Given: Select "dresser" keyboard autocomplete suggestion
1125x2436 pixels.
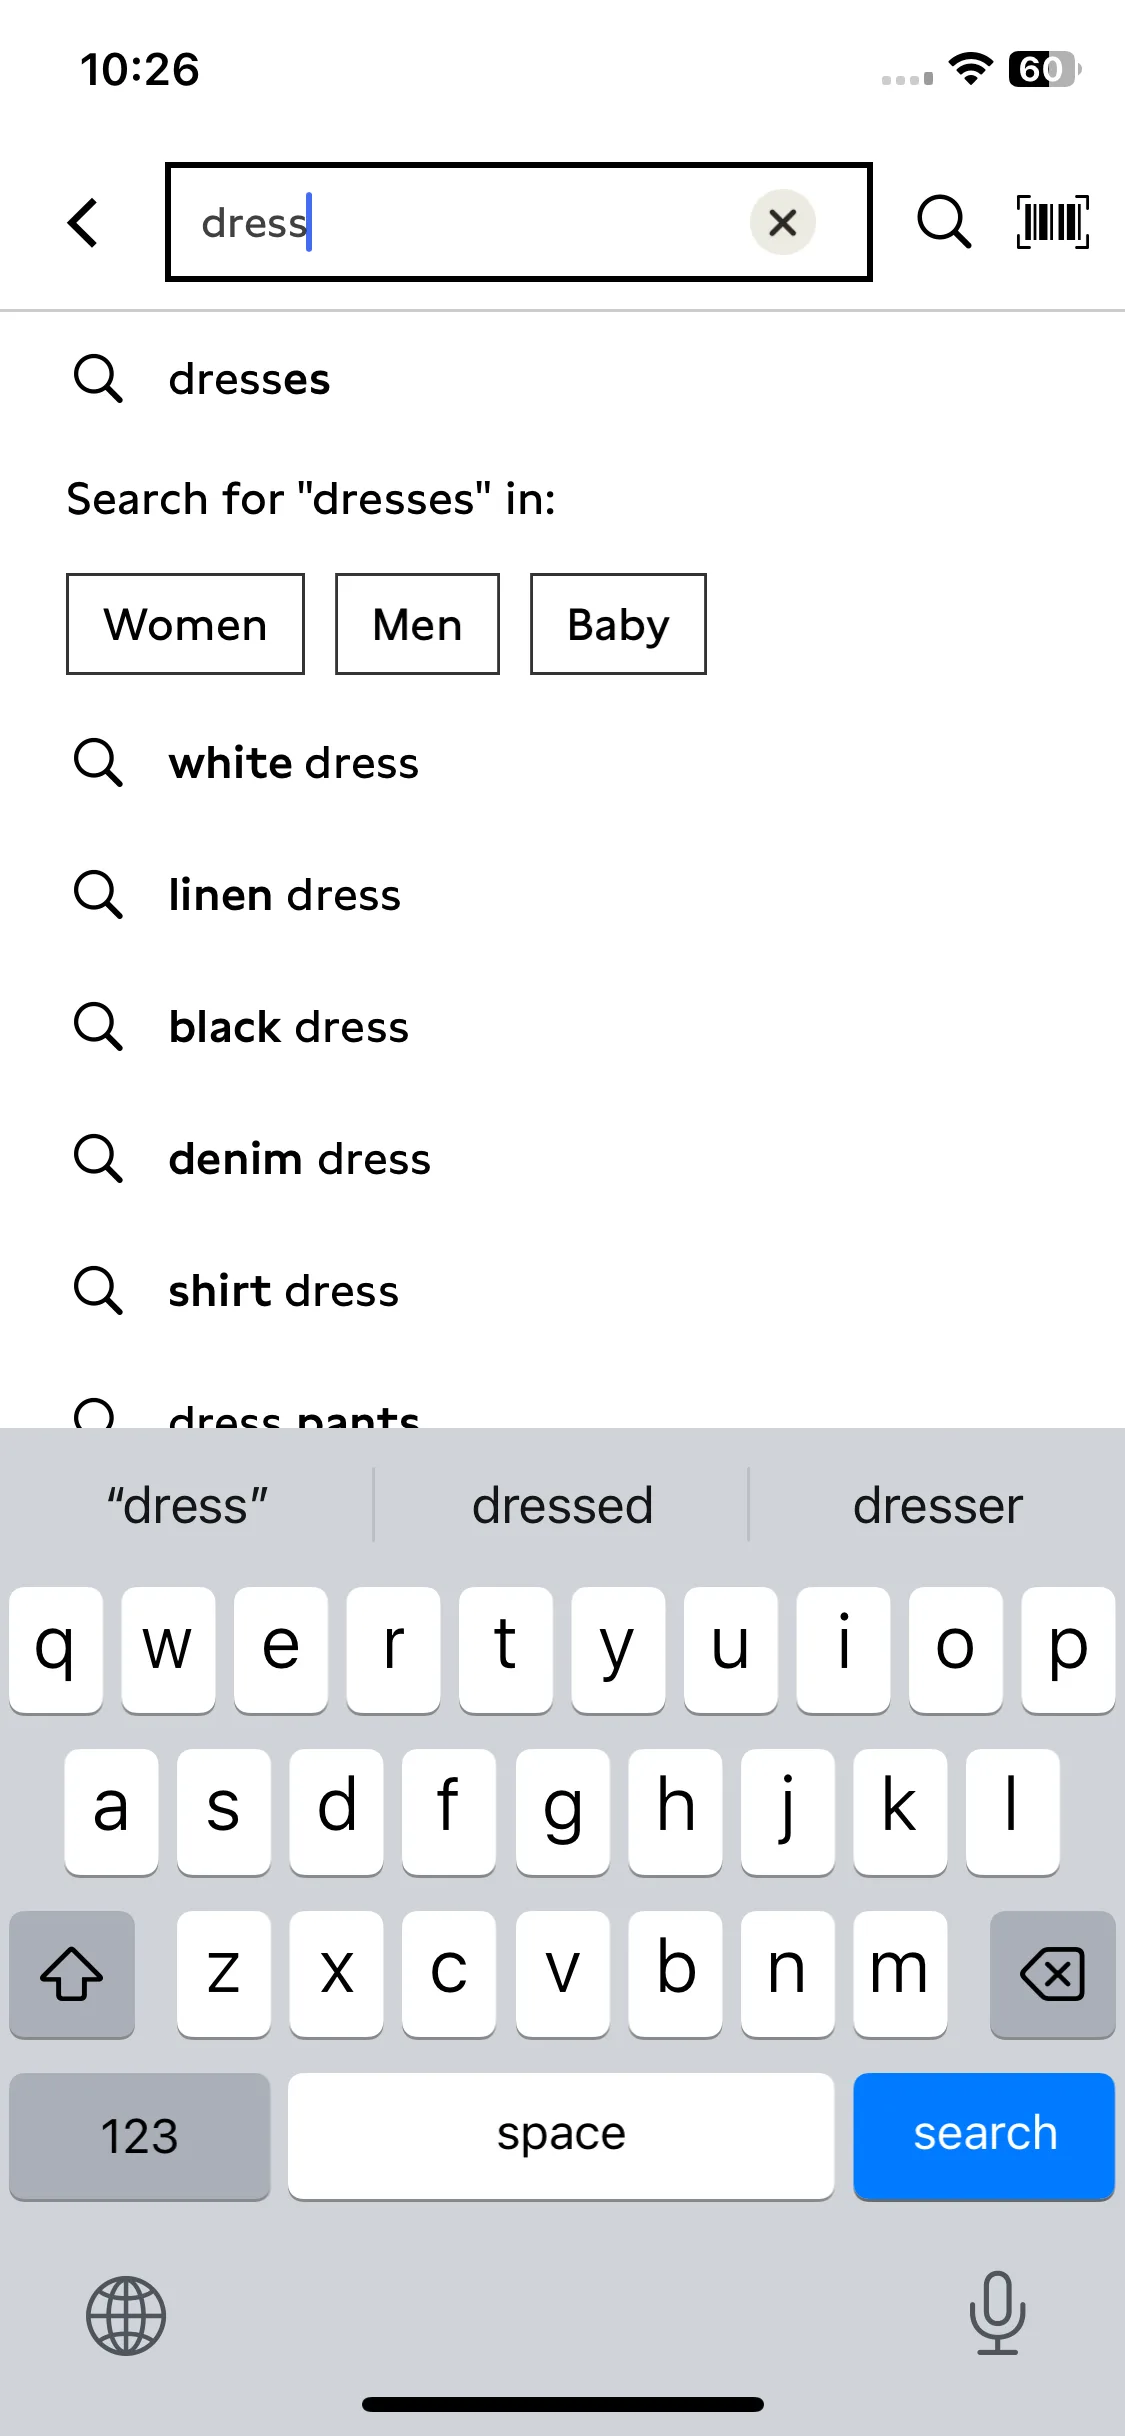Looking at the screenshot, I should [938, 1506].
